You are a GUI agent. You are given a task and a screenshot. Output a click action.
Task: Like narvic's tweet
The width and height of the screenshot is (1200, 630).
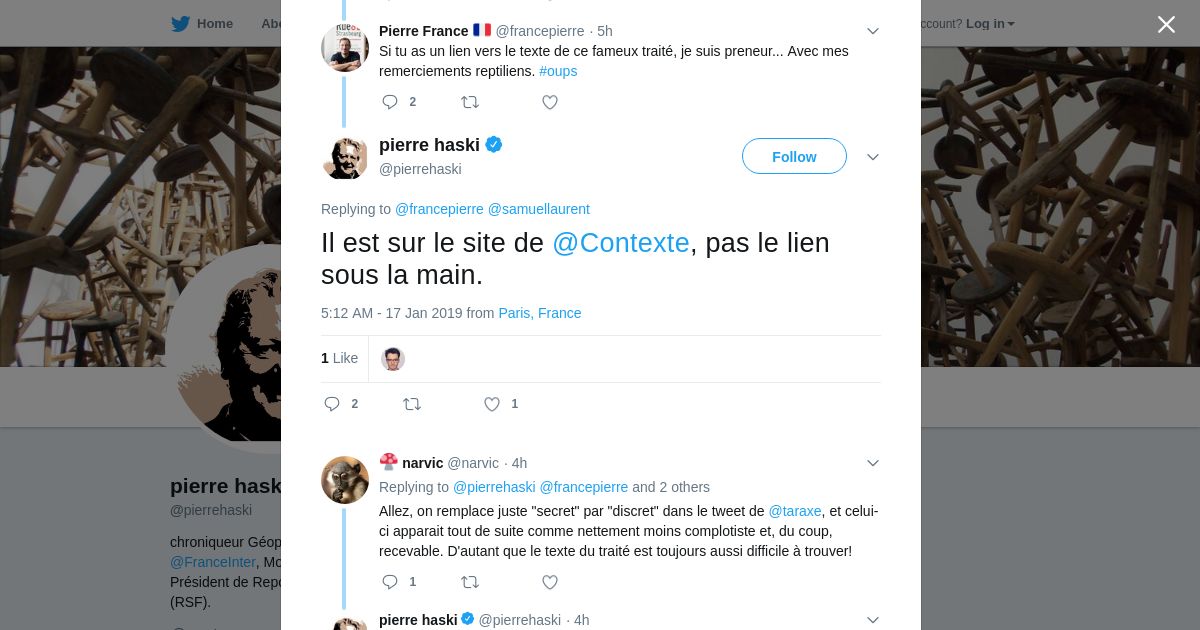pos(550,582)
